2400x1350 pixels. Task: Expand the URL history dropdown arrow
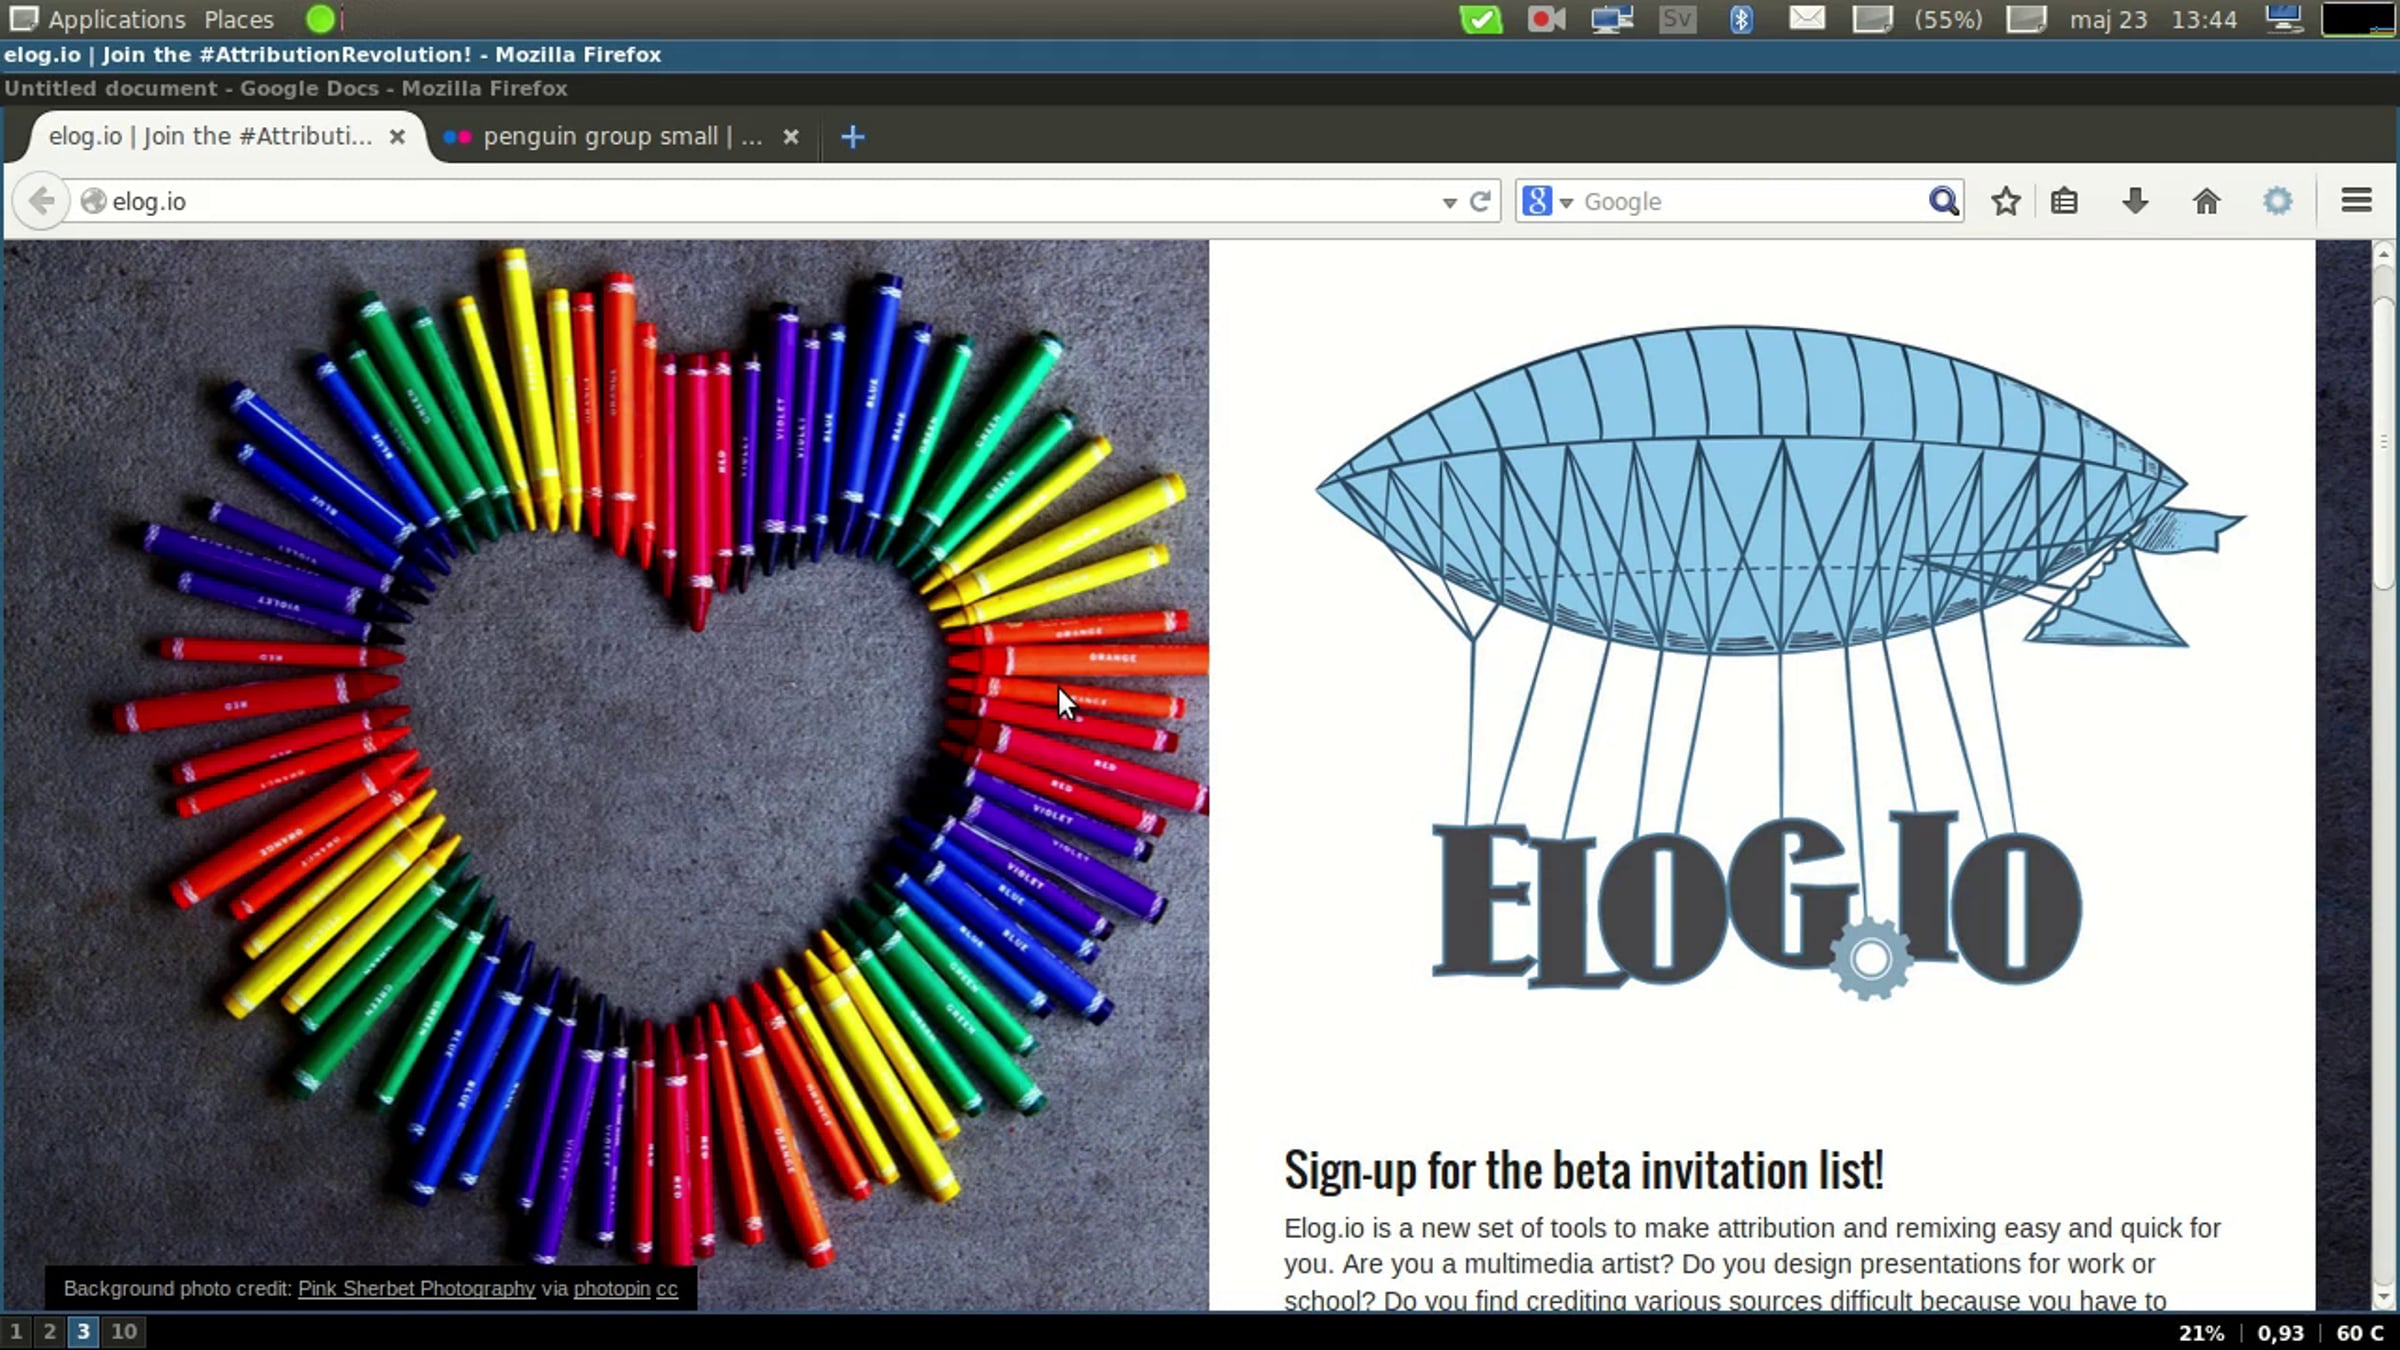[1449, 203]
